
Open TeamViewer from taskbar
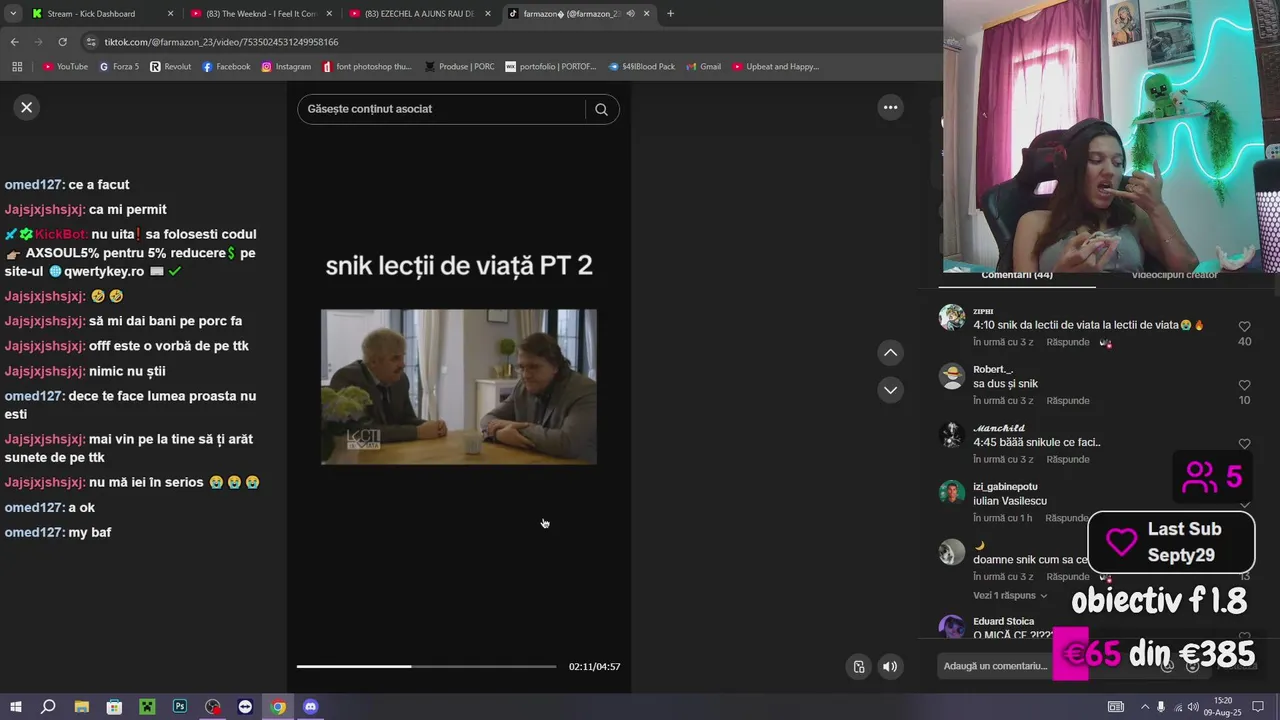point(245,707)
